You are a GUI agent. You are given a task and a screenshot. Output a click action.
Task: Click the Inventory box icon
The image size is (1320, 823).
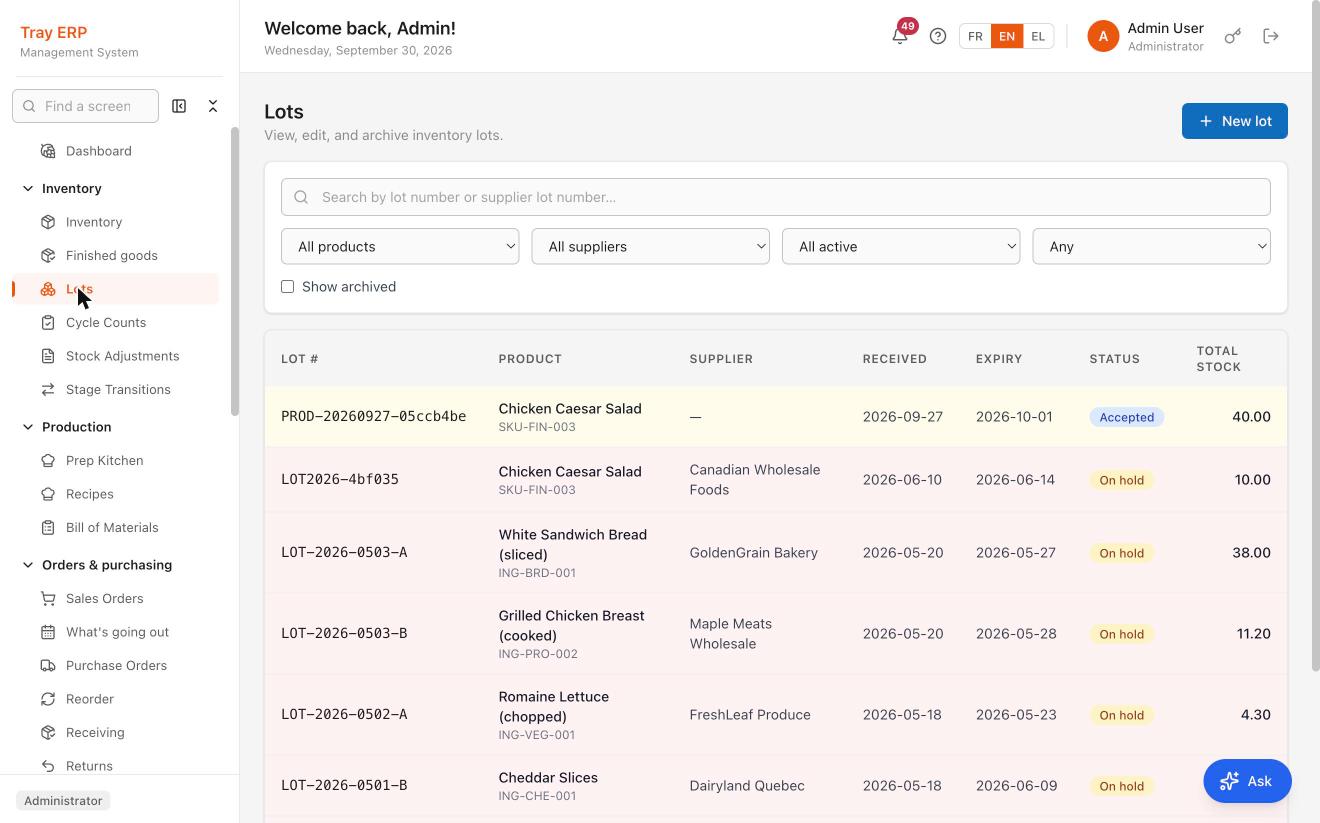pos(48,222)
